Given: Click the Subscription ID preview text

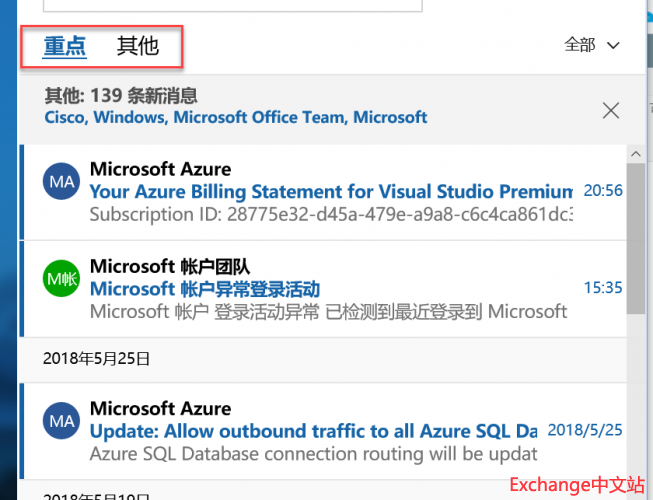Looking at the screenshot, I should coord(330,214).
